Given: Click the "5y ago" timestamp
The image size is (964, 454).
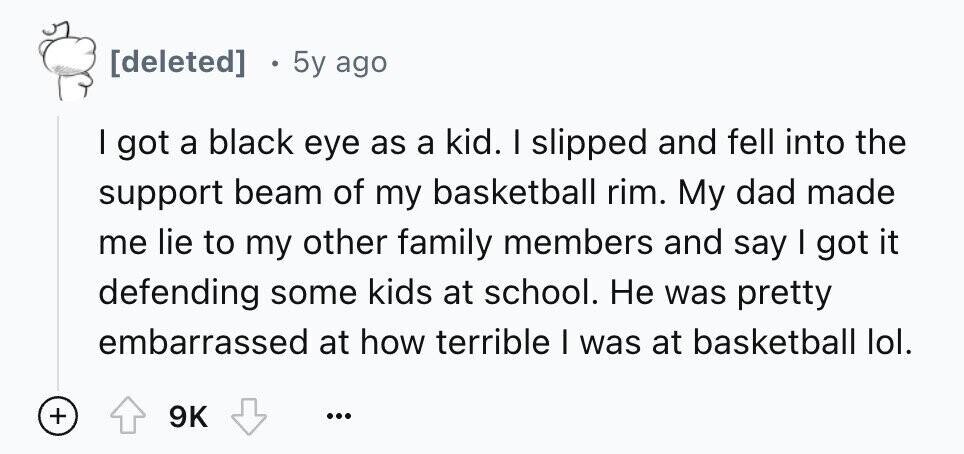Looking at the screenshot, I should (340, 62).
